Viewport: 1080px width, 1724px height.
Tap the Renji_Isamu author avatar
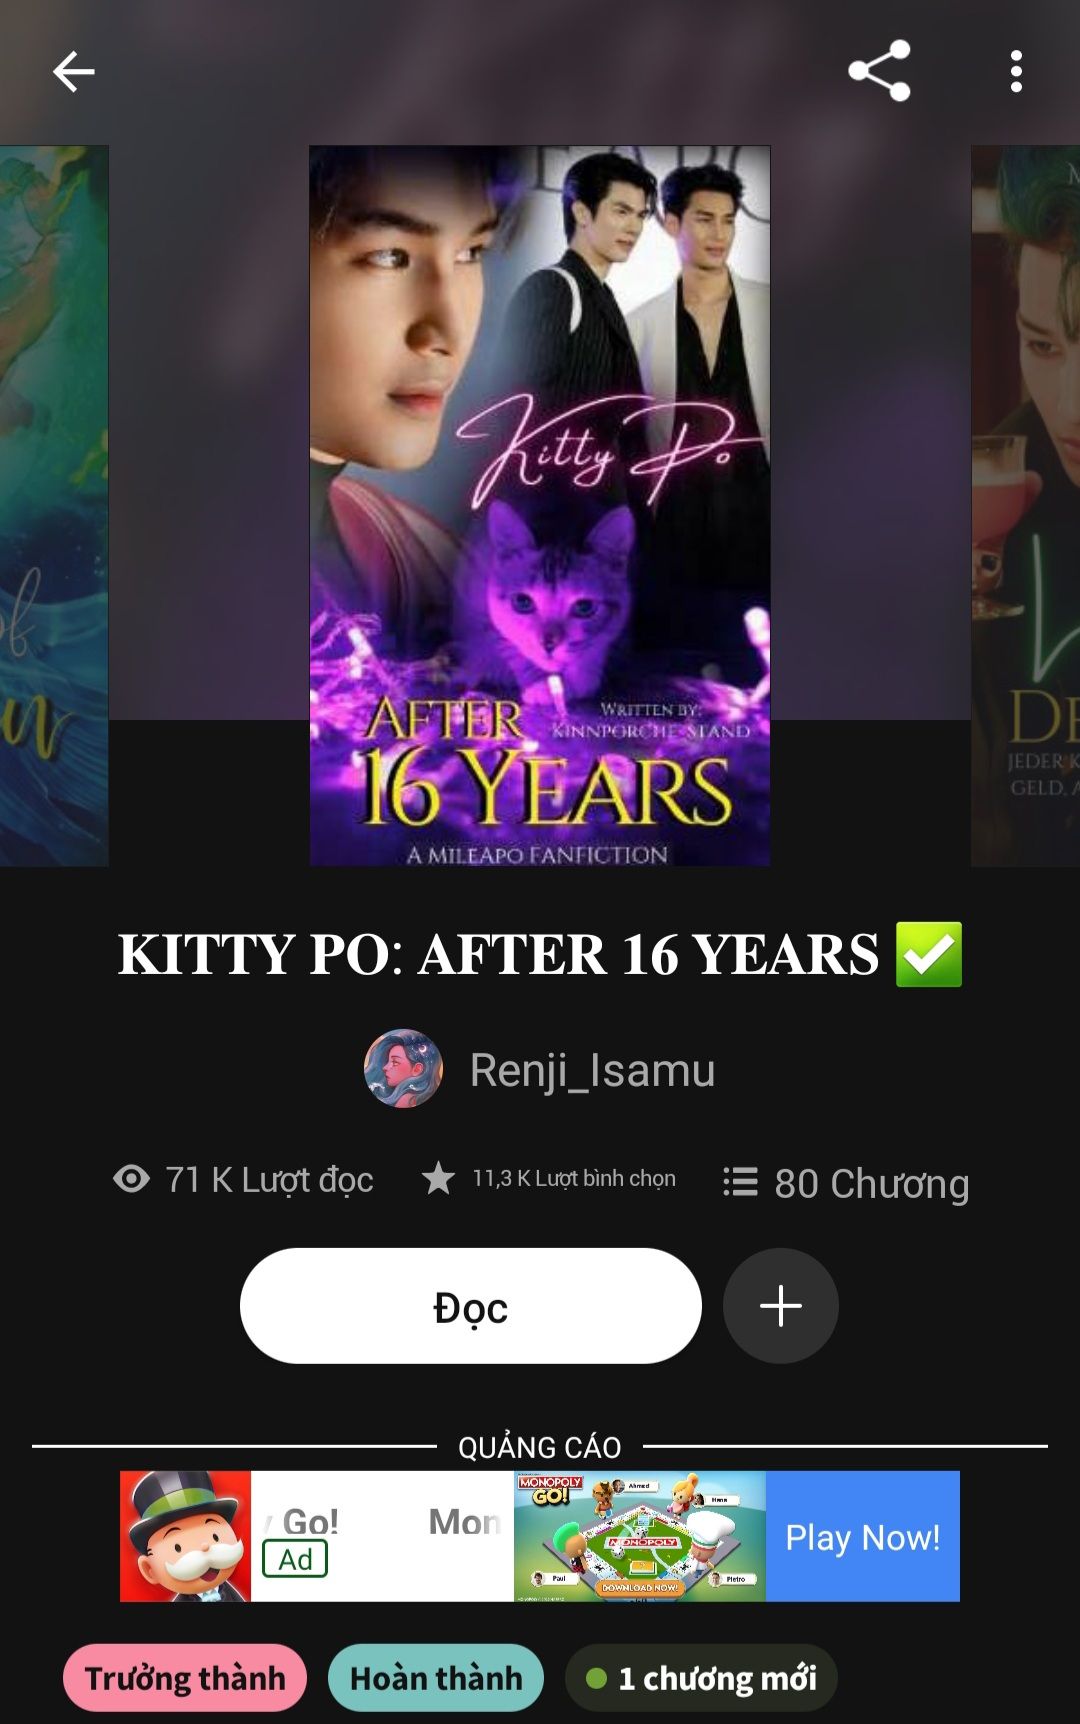click(x=403, y=1069)
